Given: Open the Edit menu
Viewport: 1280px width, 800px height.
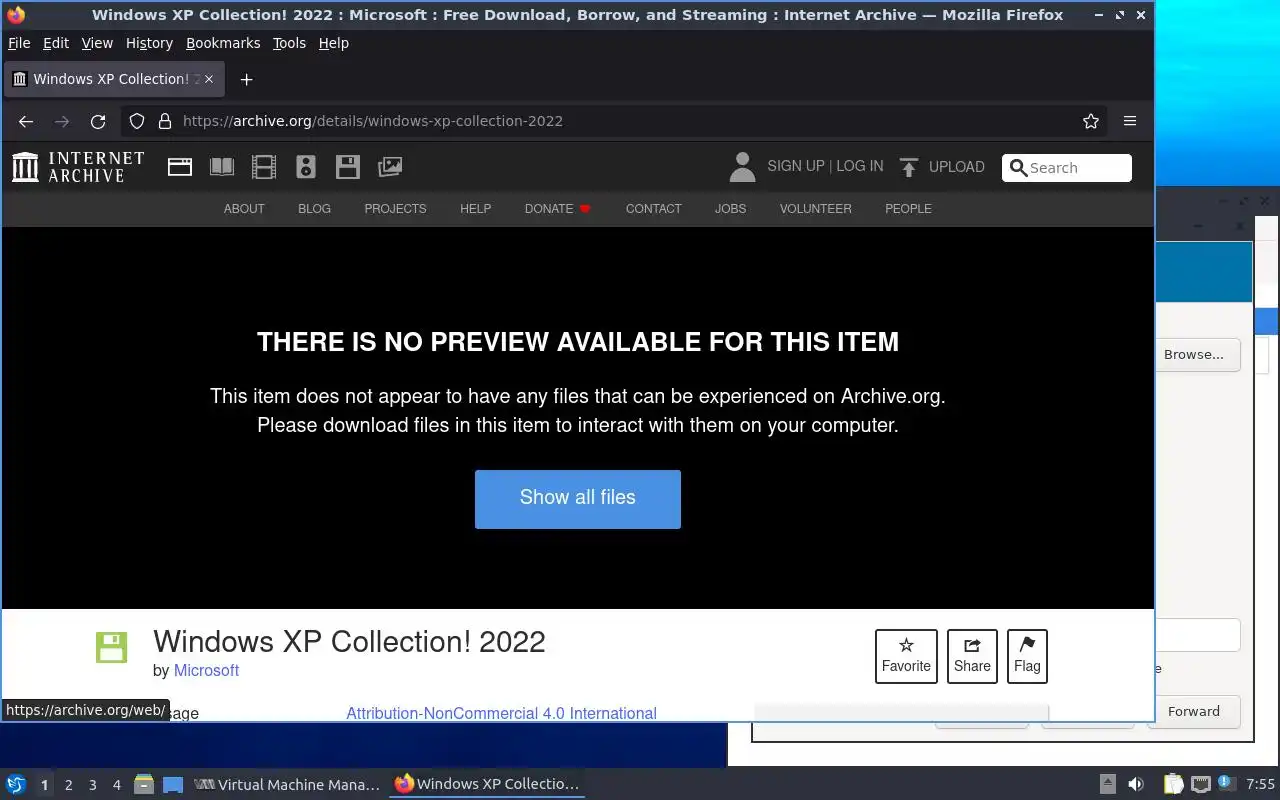Looking at the screenshot, I should (56, 43).
